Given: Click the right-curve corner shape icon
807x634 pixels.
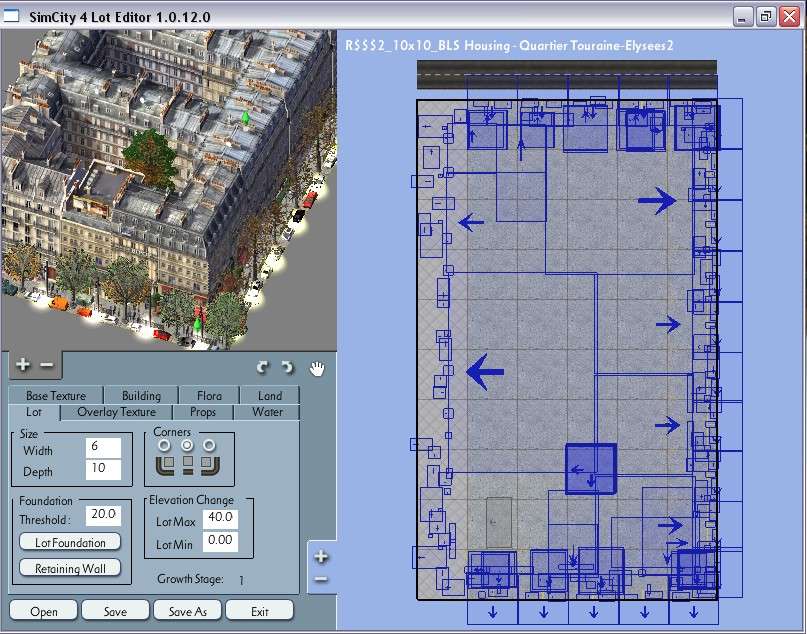Looking at the screenshot, I should coord(210,465).
